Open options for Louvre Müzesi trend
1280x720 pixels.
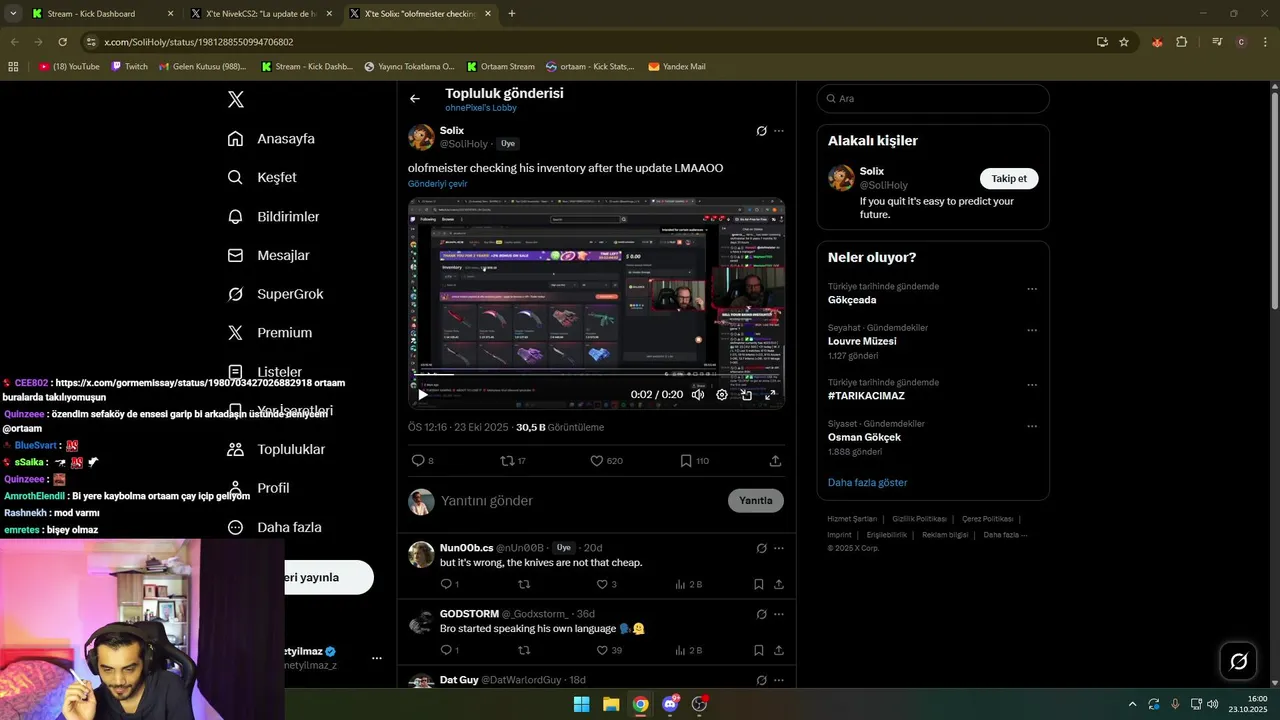[1032, 330]
